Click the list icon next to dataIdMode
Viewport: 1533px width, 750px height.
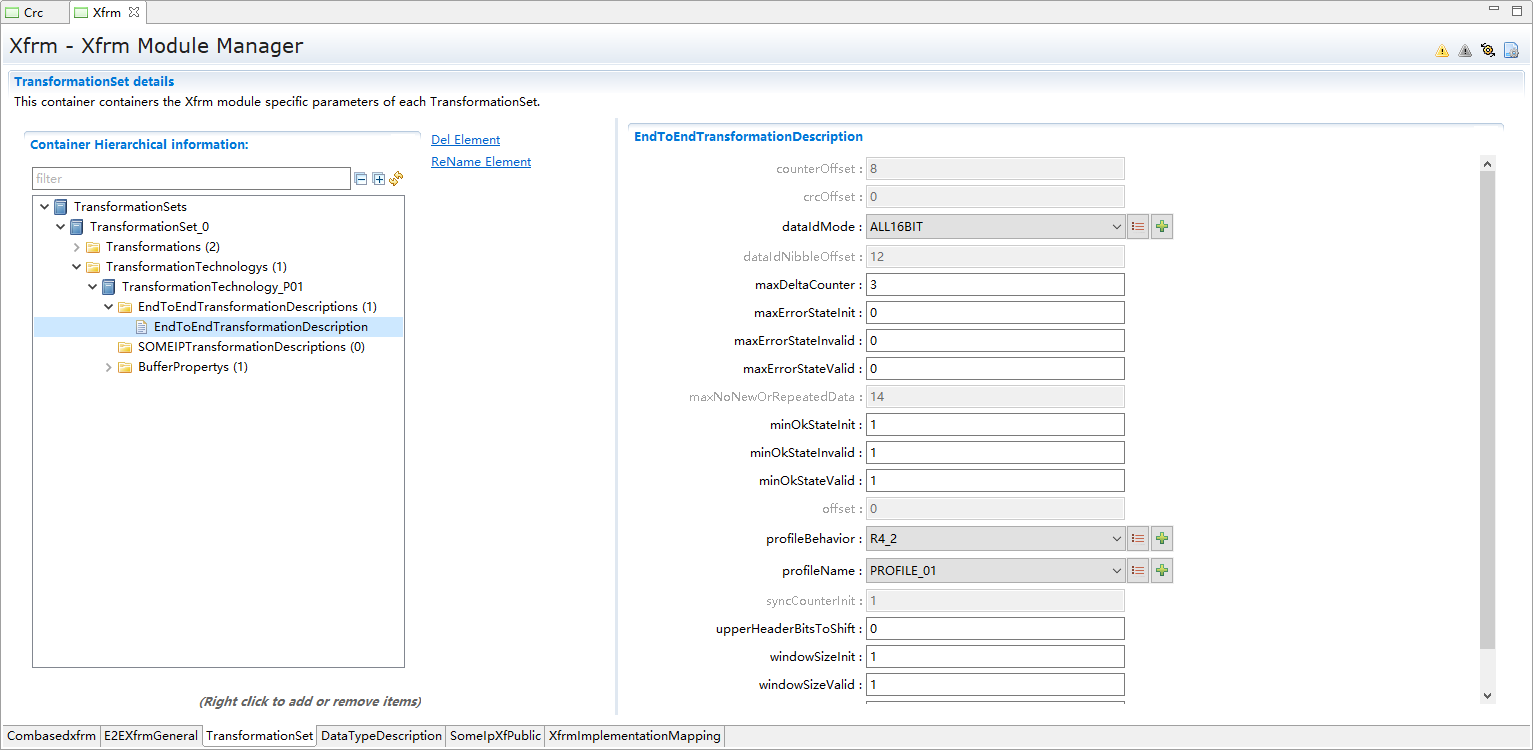[x=1138, y=227]
